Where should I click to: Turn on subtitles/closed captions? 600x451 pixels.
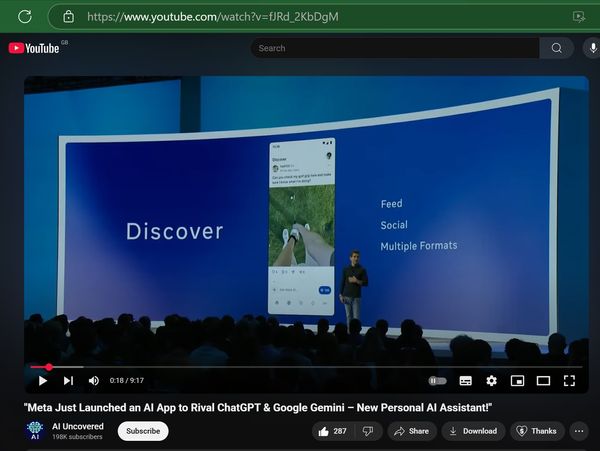(465, 381)
